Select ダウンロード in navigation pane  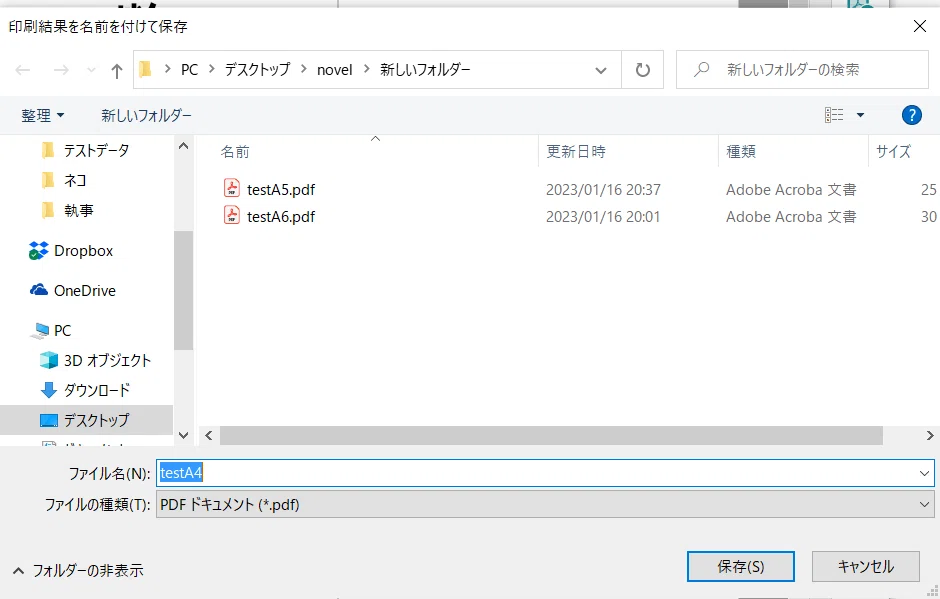[x=97, y=390]
